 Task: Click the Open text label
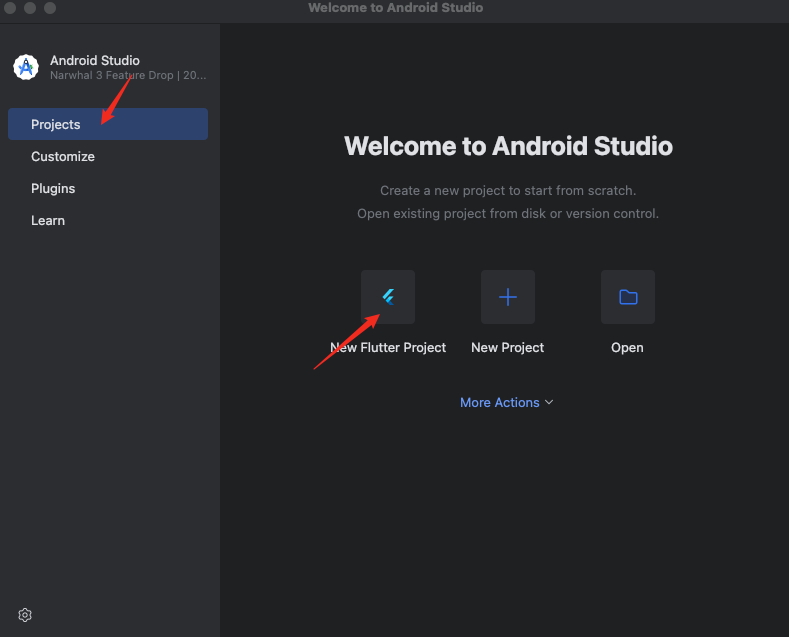click(627, 348)
